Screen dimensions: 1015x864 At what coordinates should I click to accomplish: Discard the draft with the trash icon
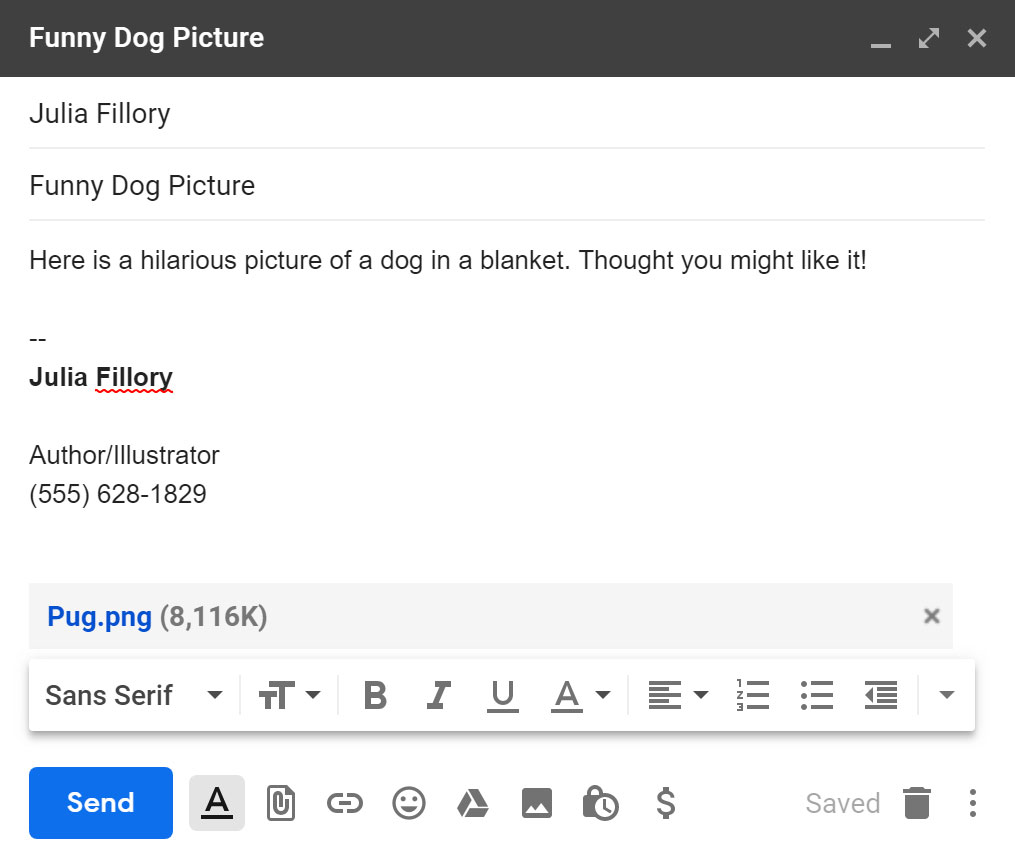point(917,803)
